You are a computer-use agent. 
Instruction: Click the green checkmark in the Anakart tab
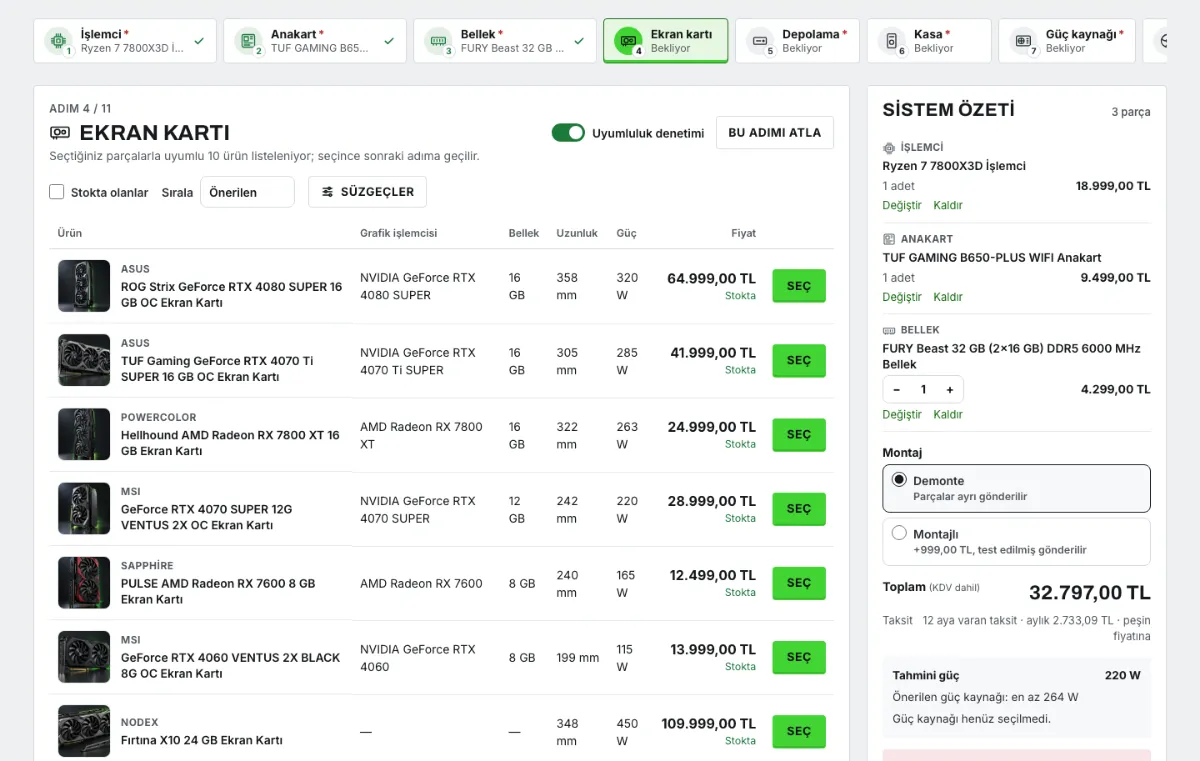389,41
